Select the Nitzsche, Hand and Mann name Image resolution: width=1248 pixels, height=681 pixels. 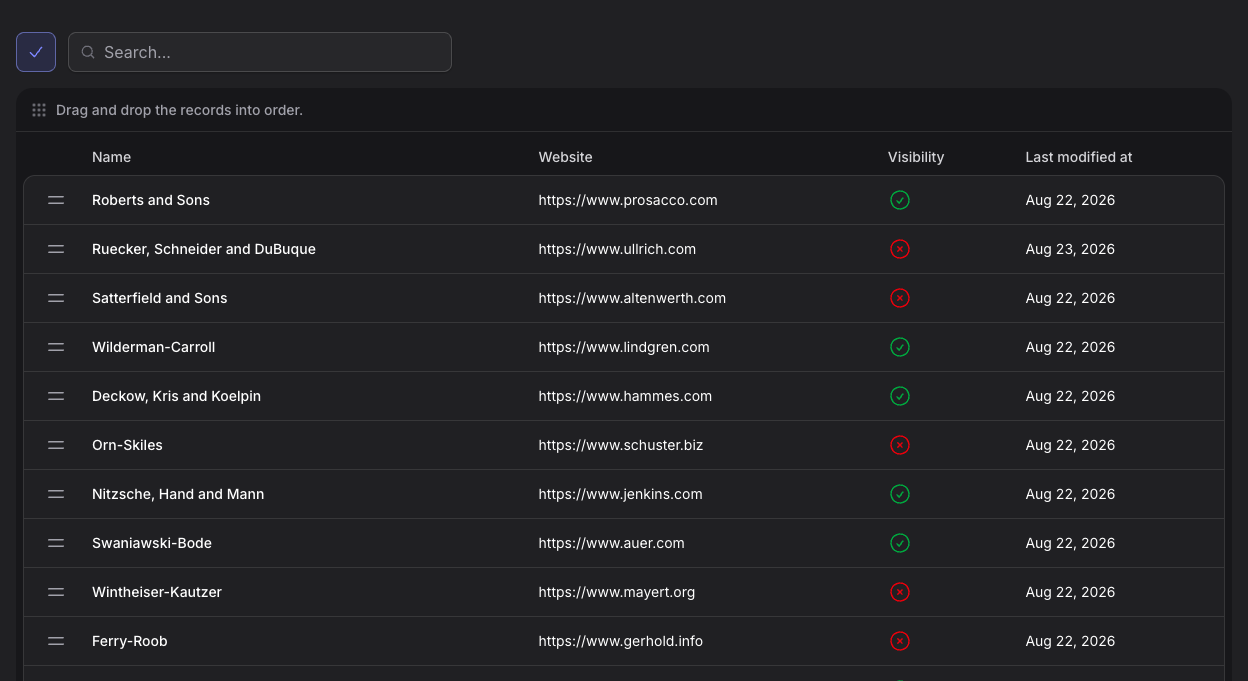tap(178, 494)
